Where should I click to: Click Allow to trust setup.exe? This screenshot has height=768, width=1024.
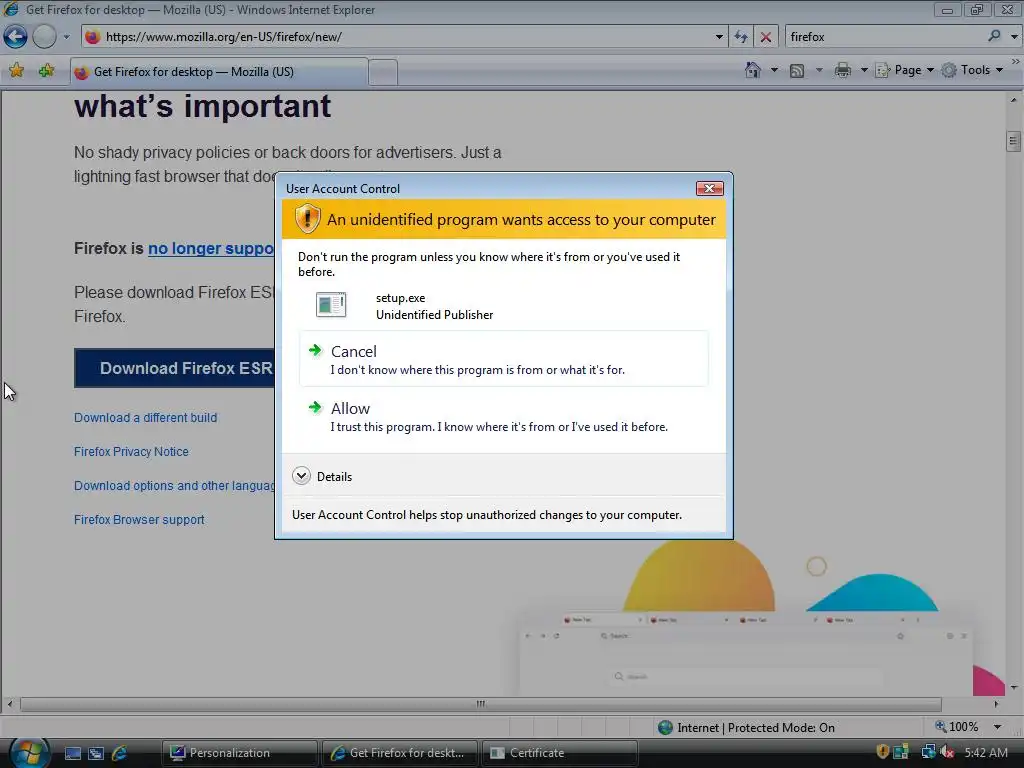coord(504,417)
